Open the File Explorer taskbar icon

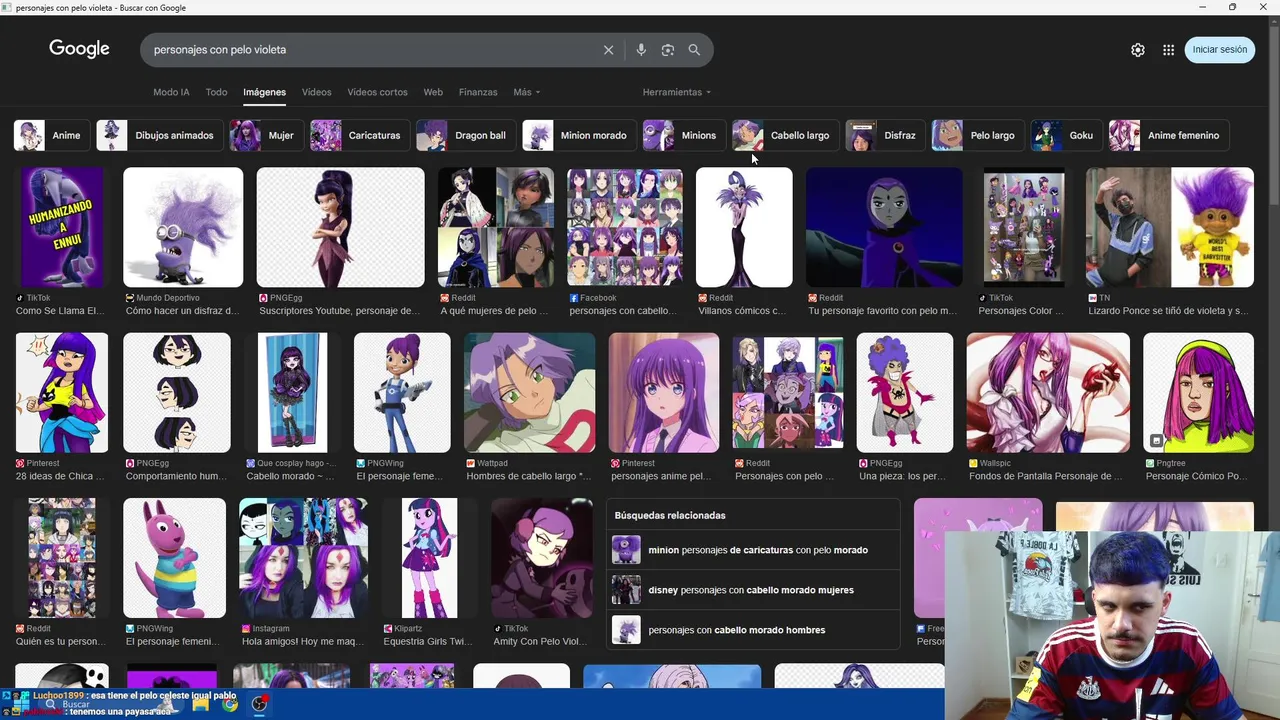pos(201,704)
